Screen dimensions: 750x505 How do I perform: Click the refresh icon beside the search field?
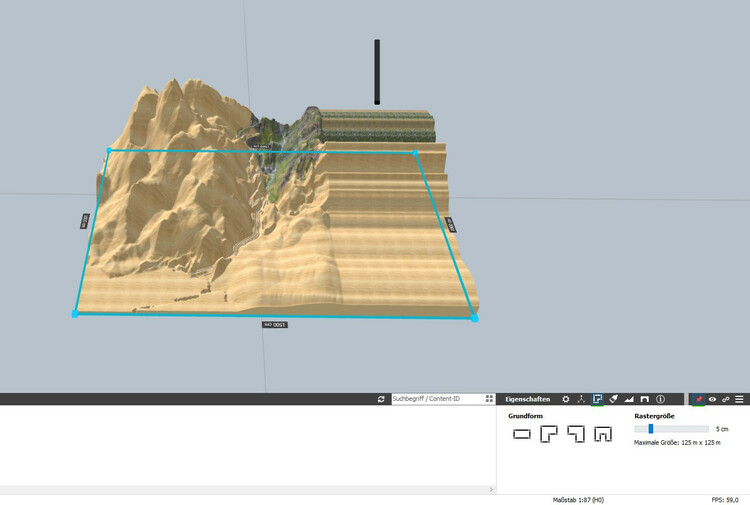click(x=381, y=399)
